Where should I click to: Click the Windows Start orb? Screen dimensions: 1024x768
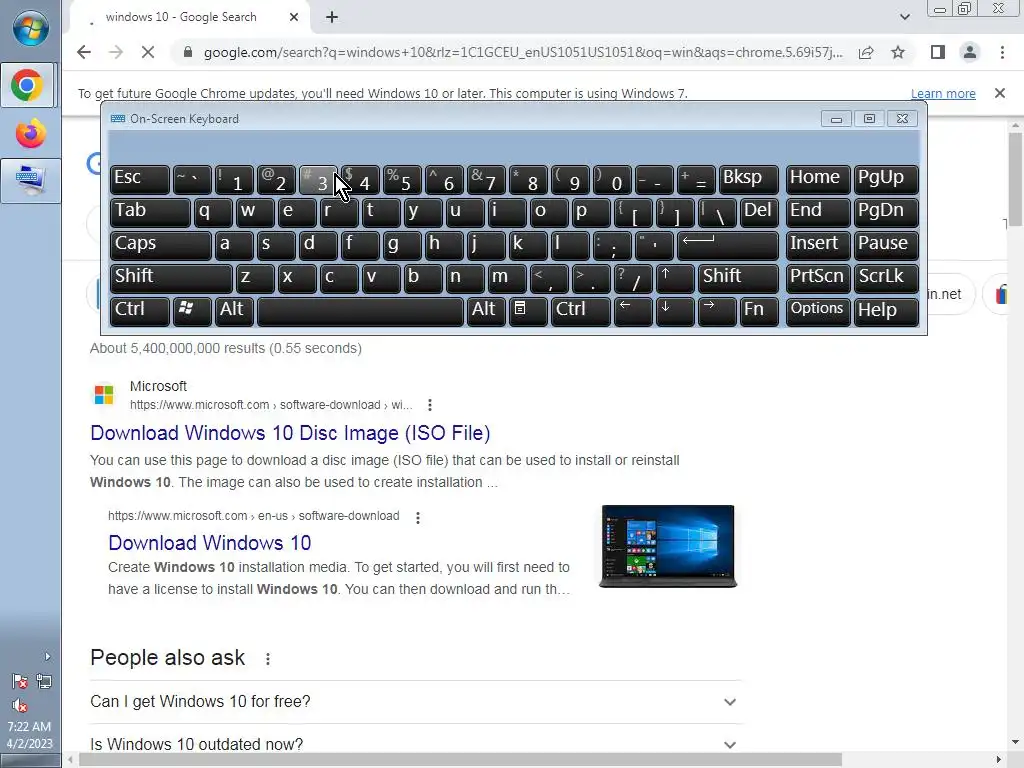(30, 28)
